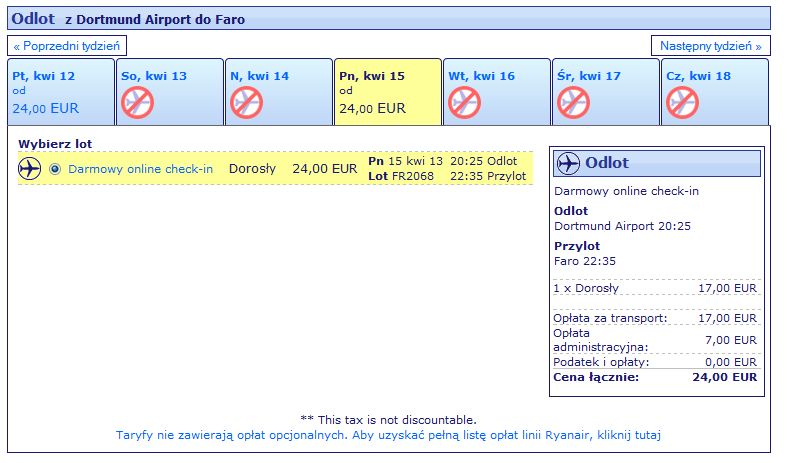Click 1 x Dorosły line in summary

(657, 288)
